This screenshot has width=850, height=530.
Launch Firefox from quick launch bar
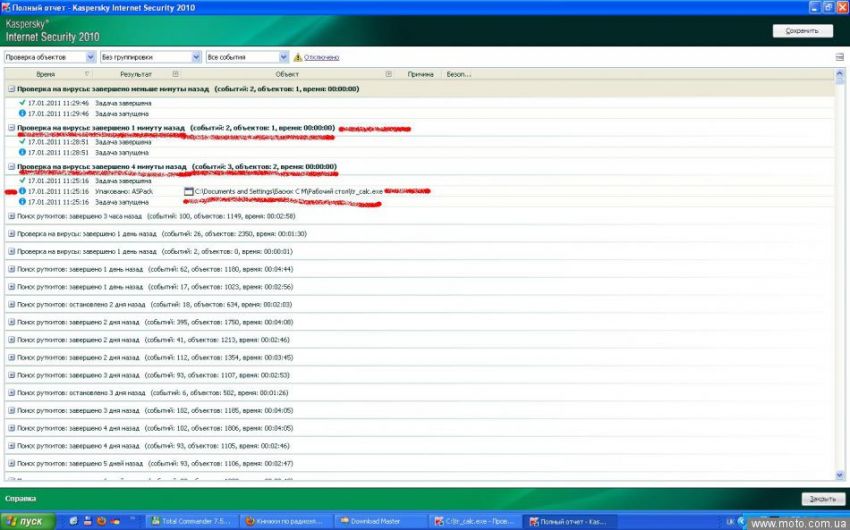[x=101, y=521]
